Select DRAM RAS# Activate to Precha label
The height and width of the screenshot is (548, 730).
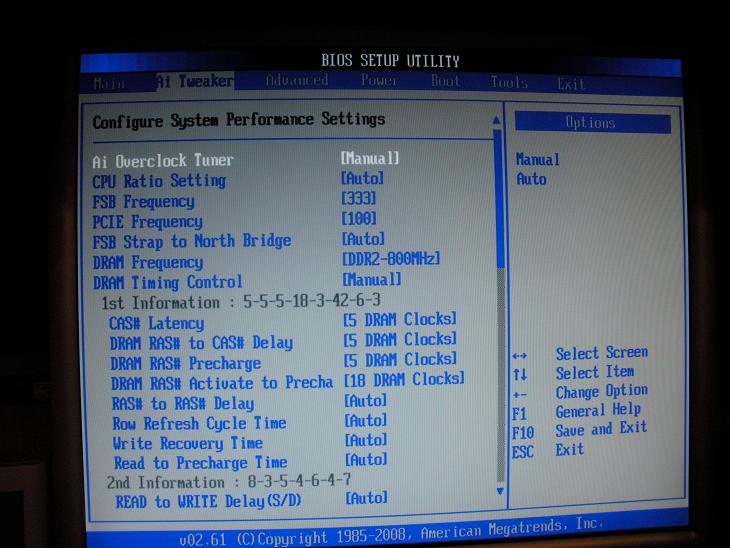[x=222, y=383]
